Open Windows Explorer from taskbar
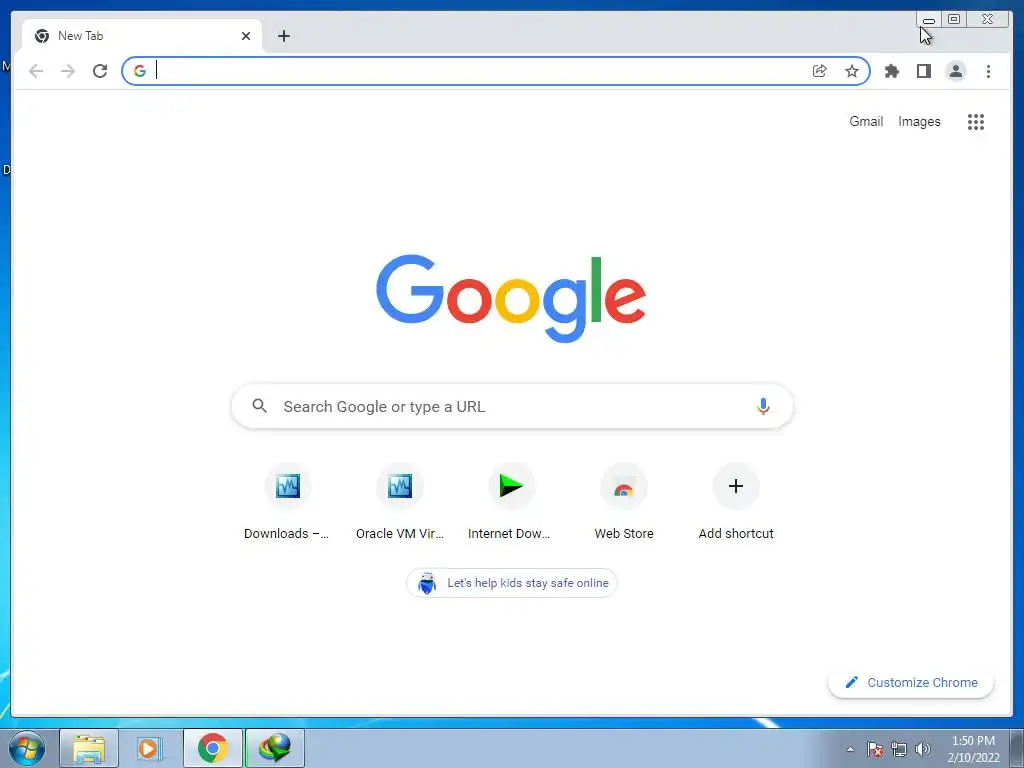 (x=89, y=748)
